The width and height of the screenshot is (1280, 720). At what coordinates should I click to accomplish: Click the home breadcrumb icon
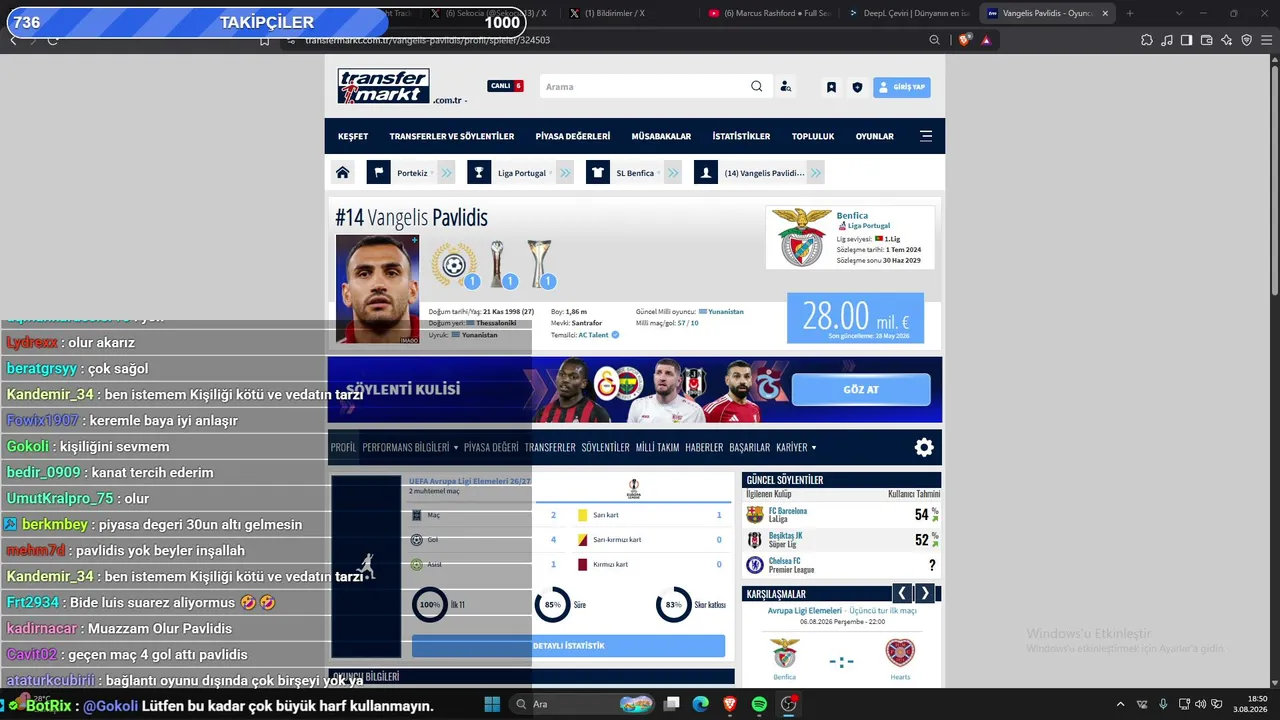342,173
